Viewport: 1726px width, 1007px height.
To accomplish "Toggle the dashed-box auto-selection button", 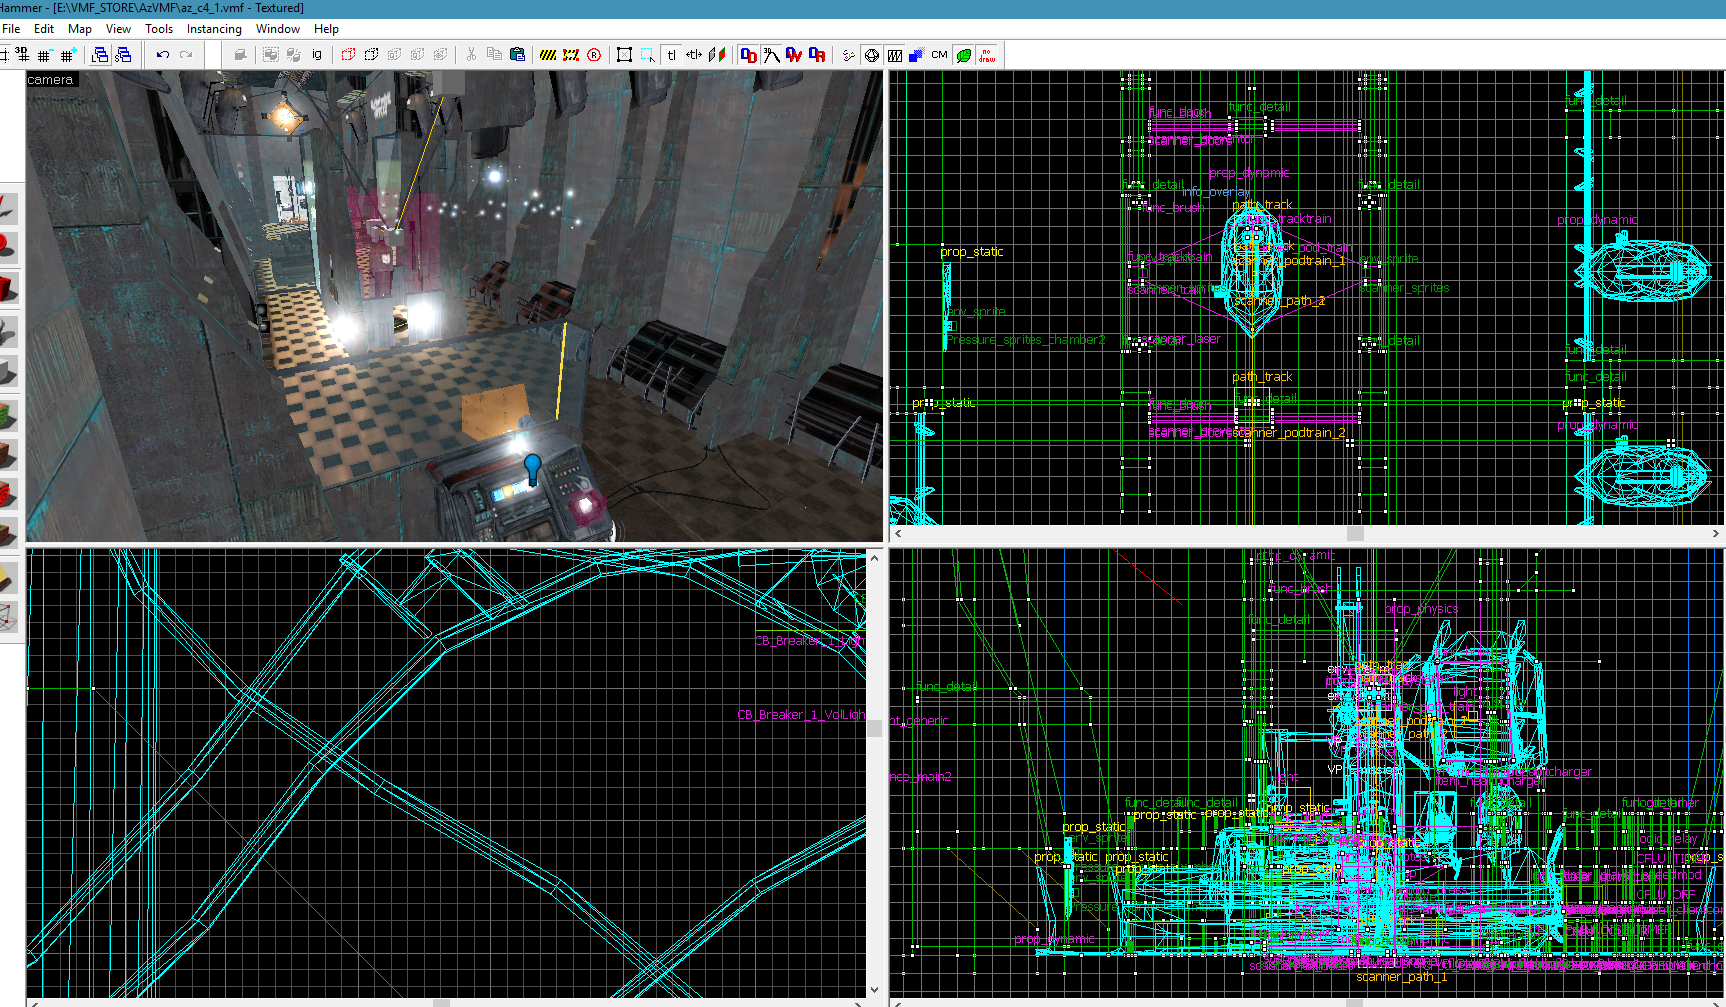I will click(x=648, y=55).
